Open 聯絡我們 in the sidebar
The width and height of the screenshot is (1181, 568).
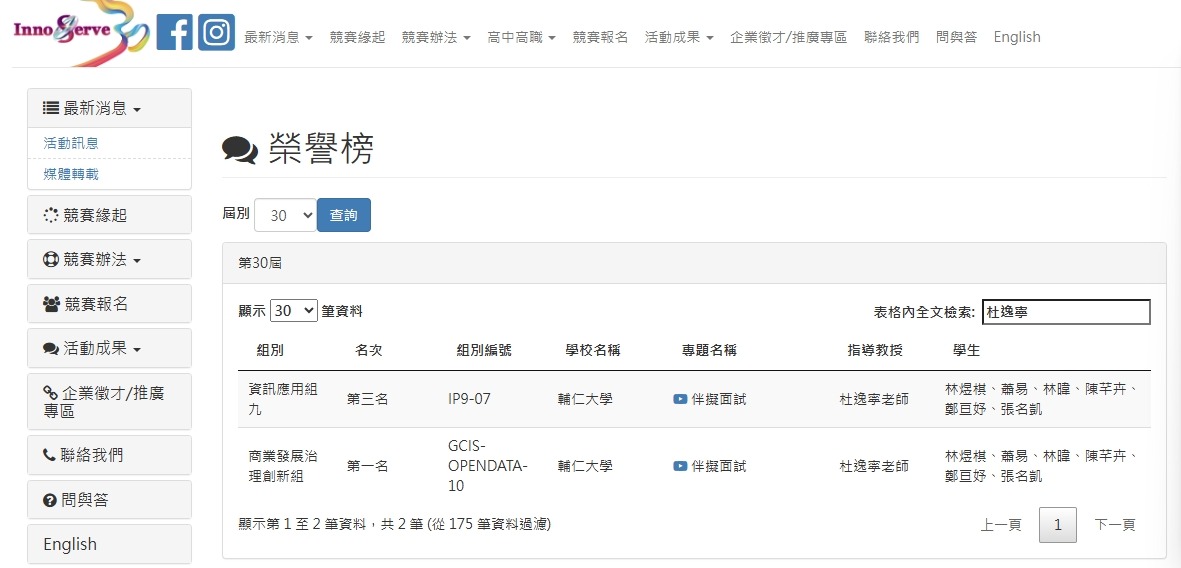coord(109,455)
